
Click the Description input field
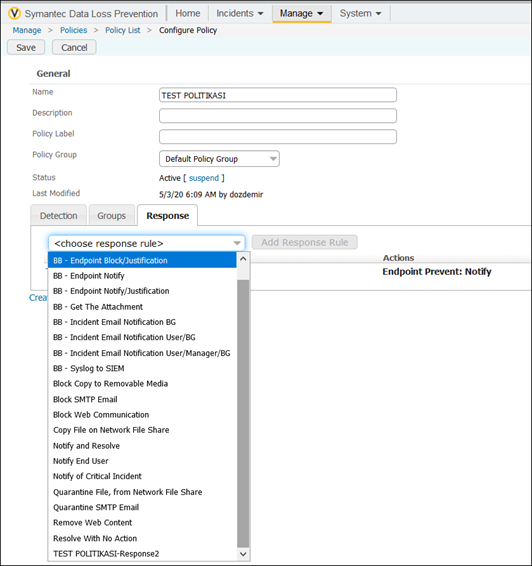pyautogui.click(x=278, y=116)
